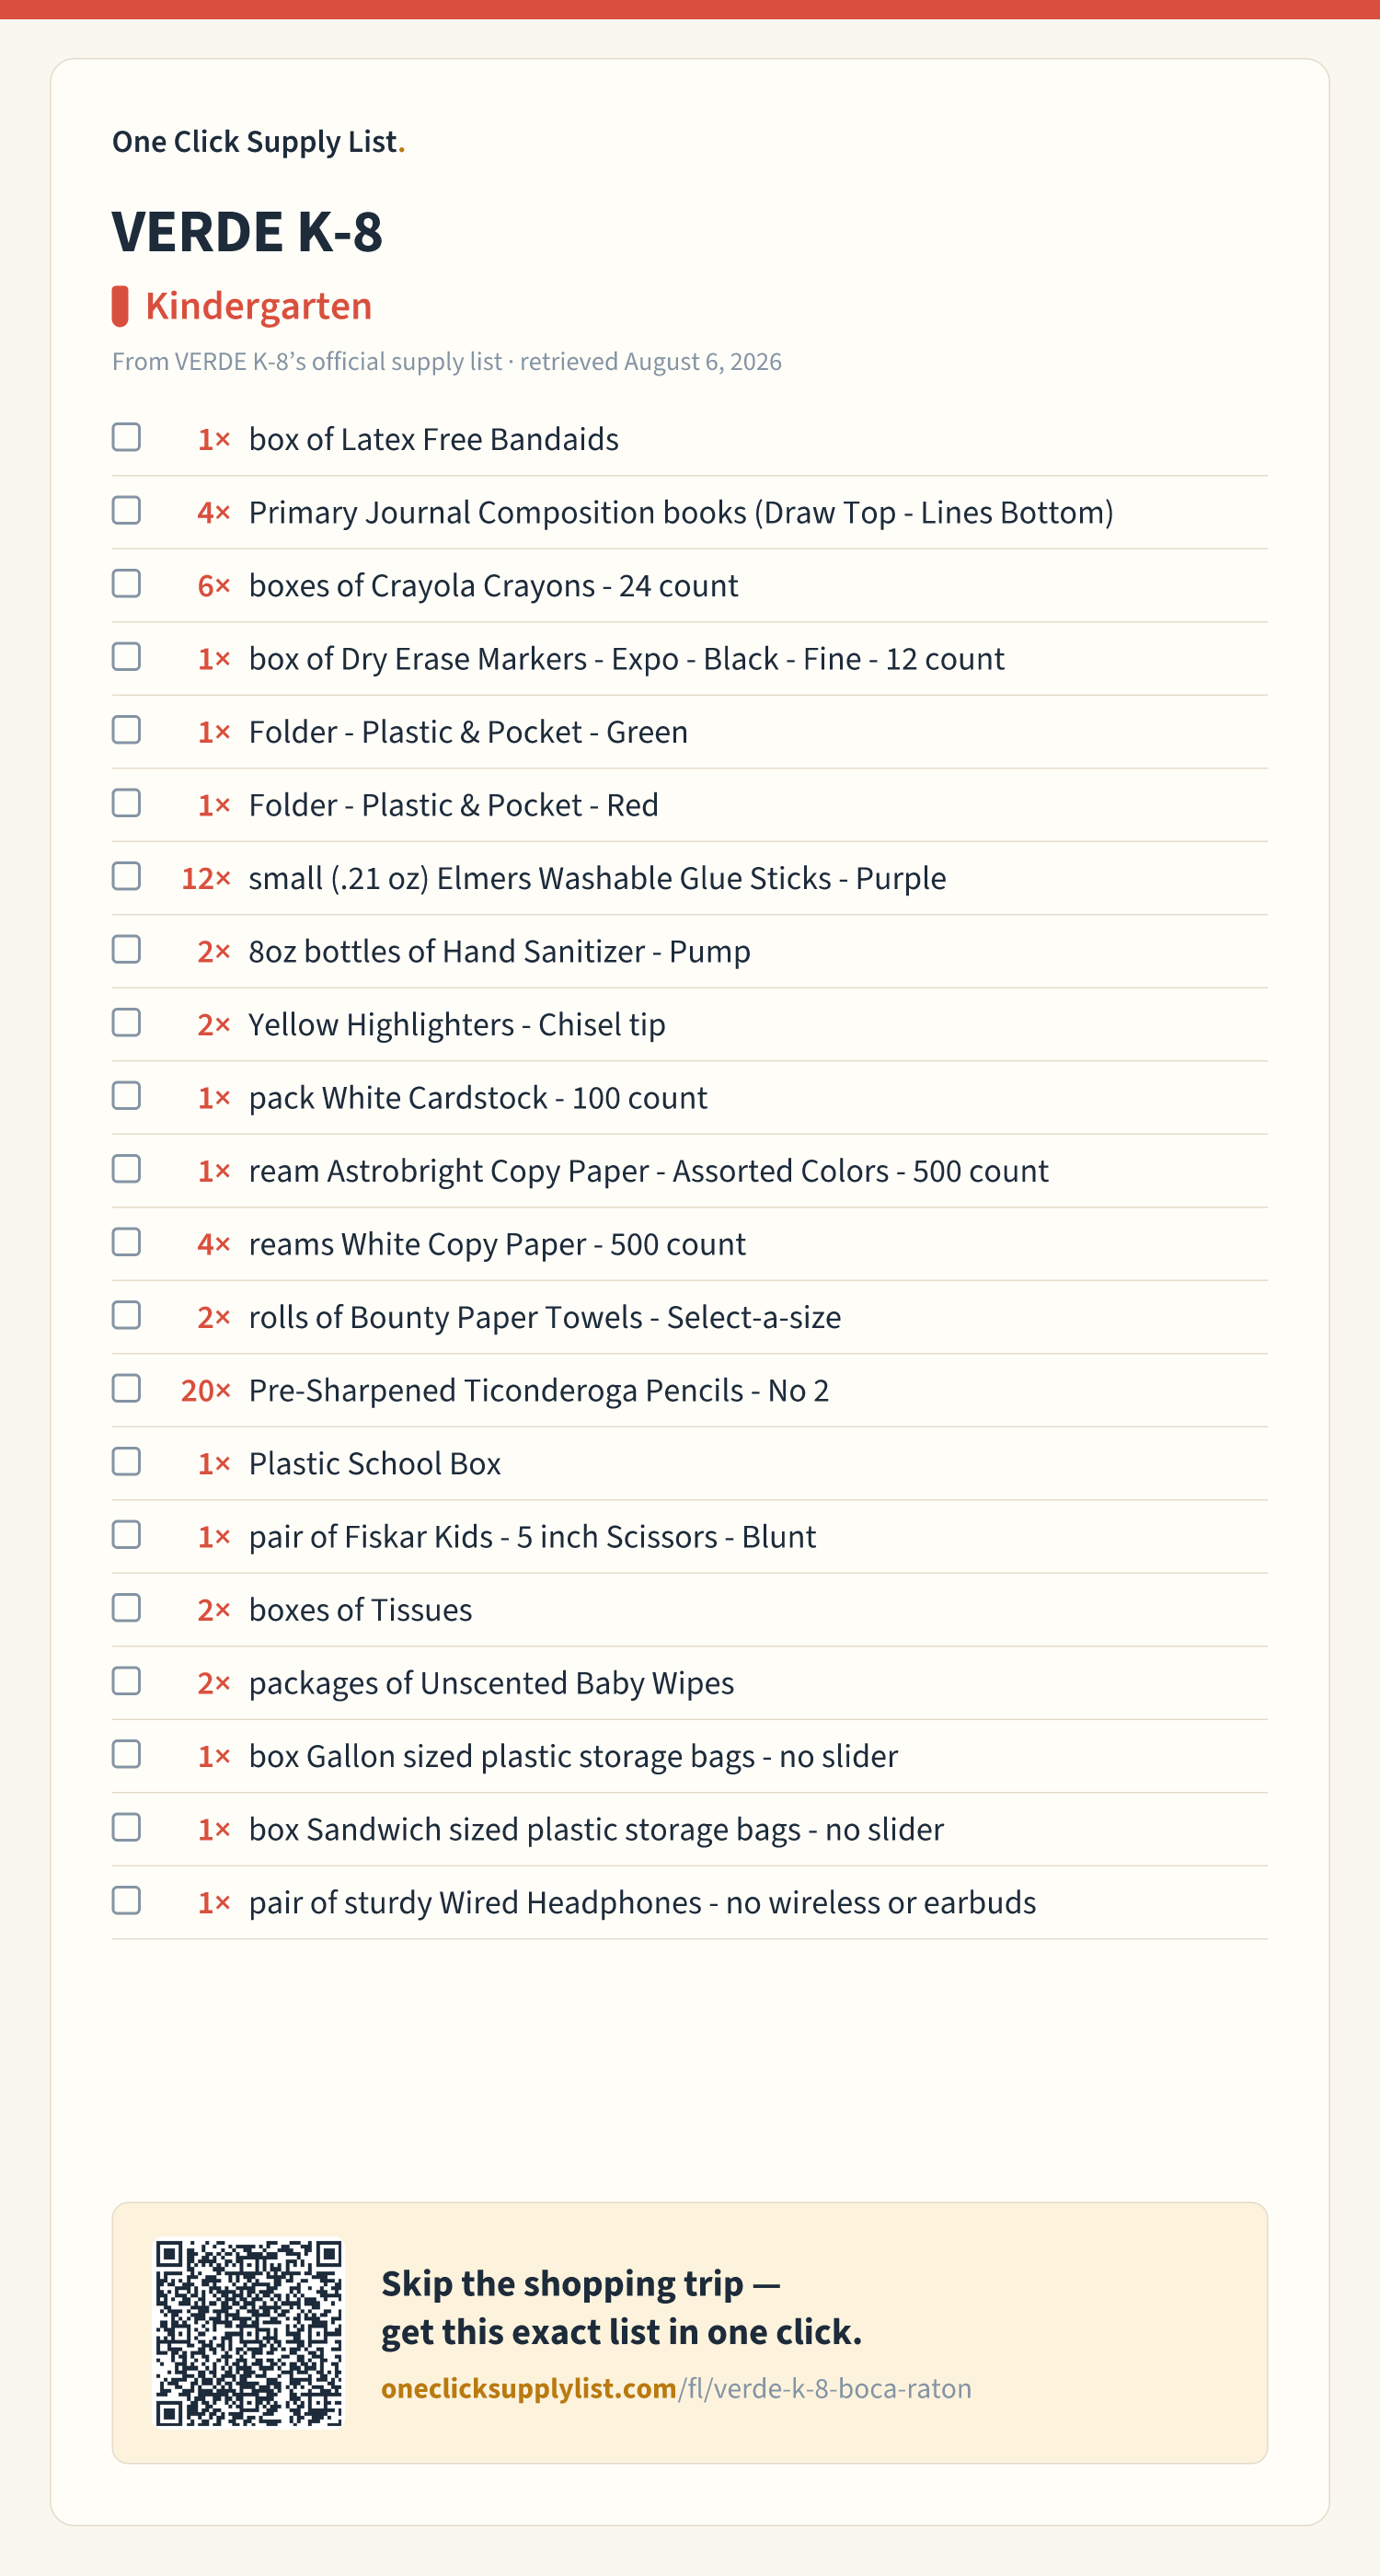1380x2576 pixels.
Task: Tick the Ticonderoga Pencils No 2 checkbox
Action: pos(126,1388)
